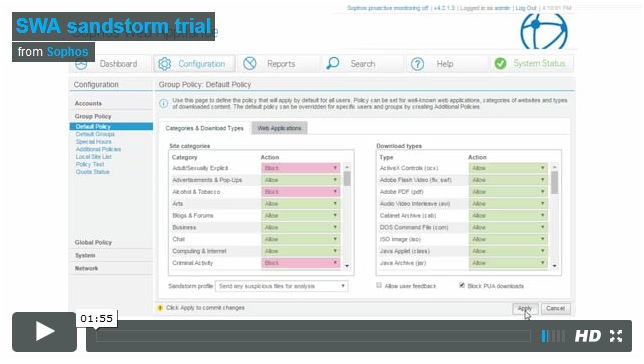
Task: Open ActiveX Controls (ocx) action dropdown
Action: (x=508, y=168)
